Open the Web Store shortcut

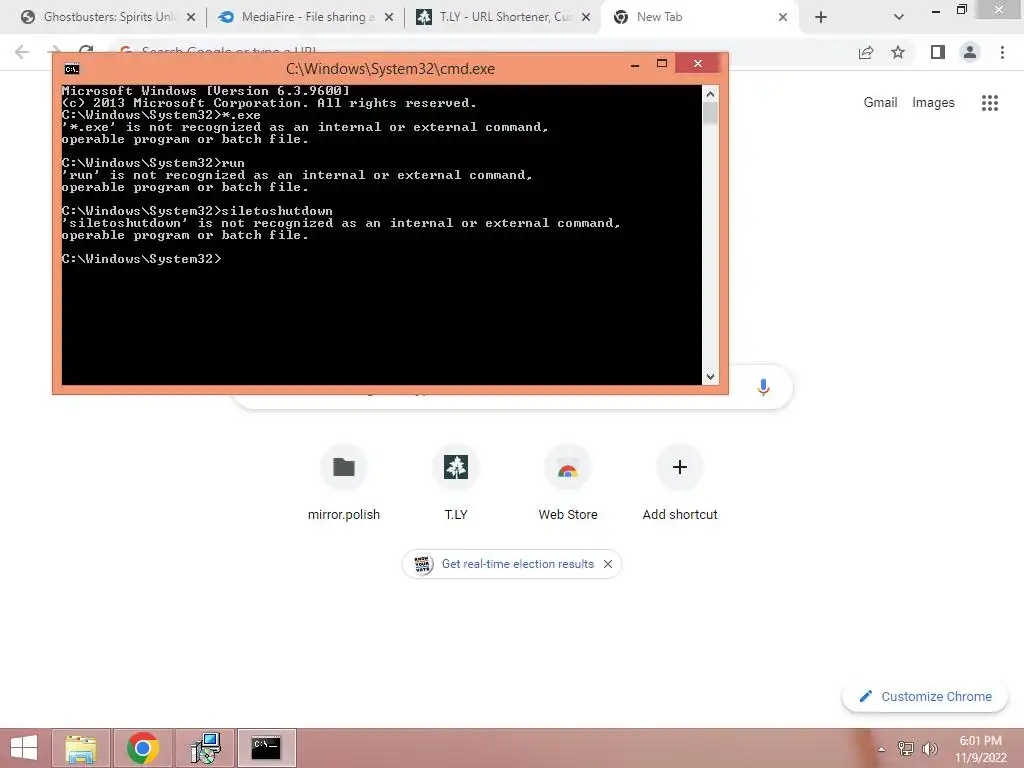[568, 482]
